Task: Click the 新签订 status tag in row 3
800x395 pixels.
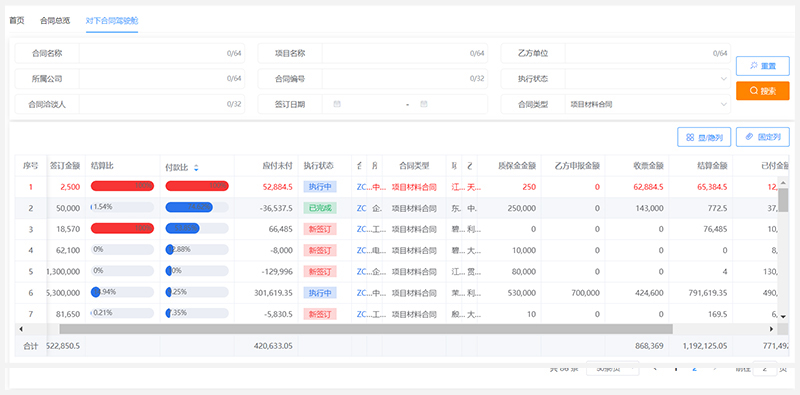Action: click(x=320, y=229)
